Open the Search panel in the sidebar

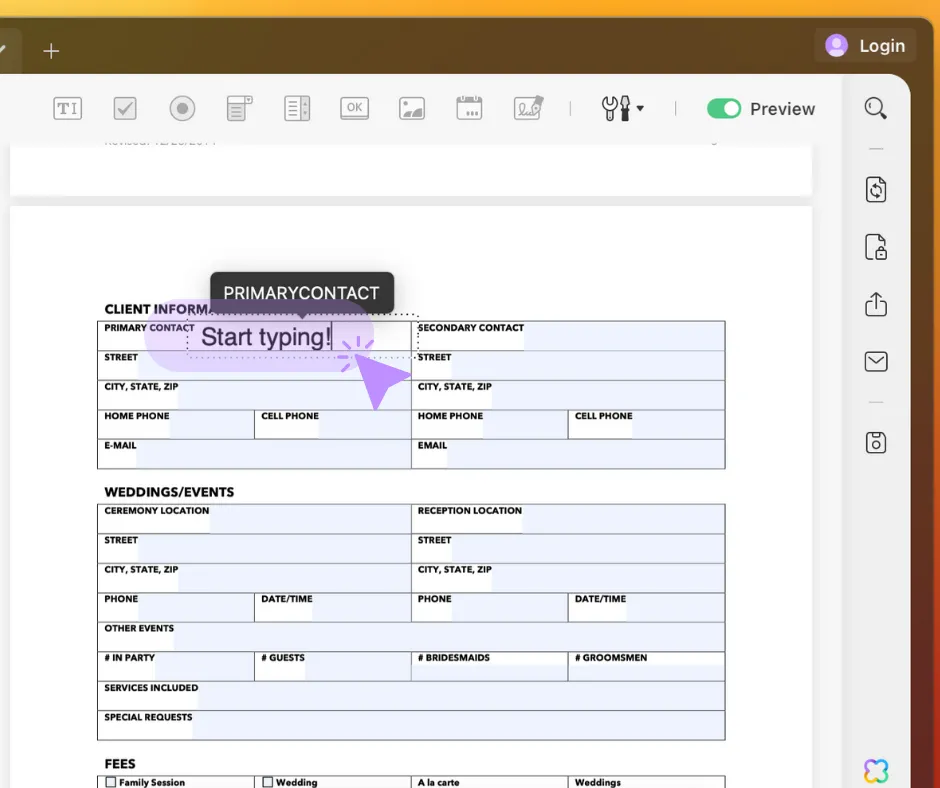[875, 108]
